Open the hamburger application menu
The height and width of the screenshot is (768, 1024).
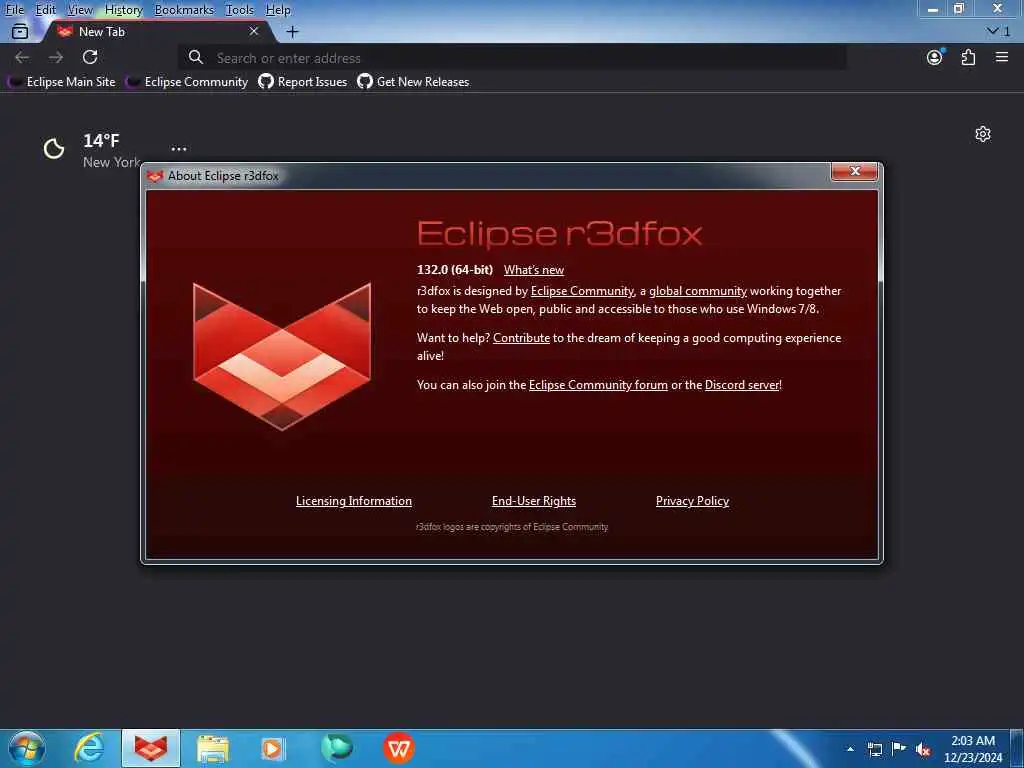1002,57
